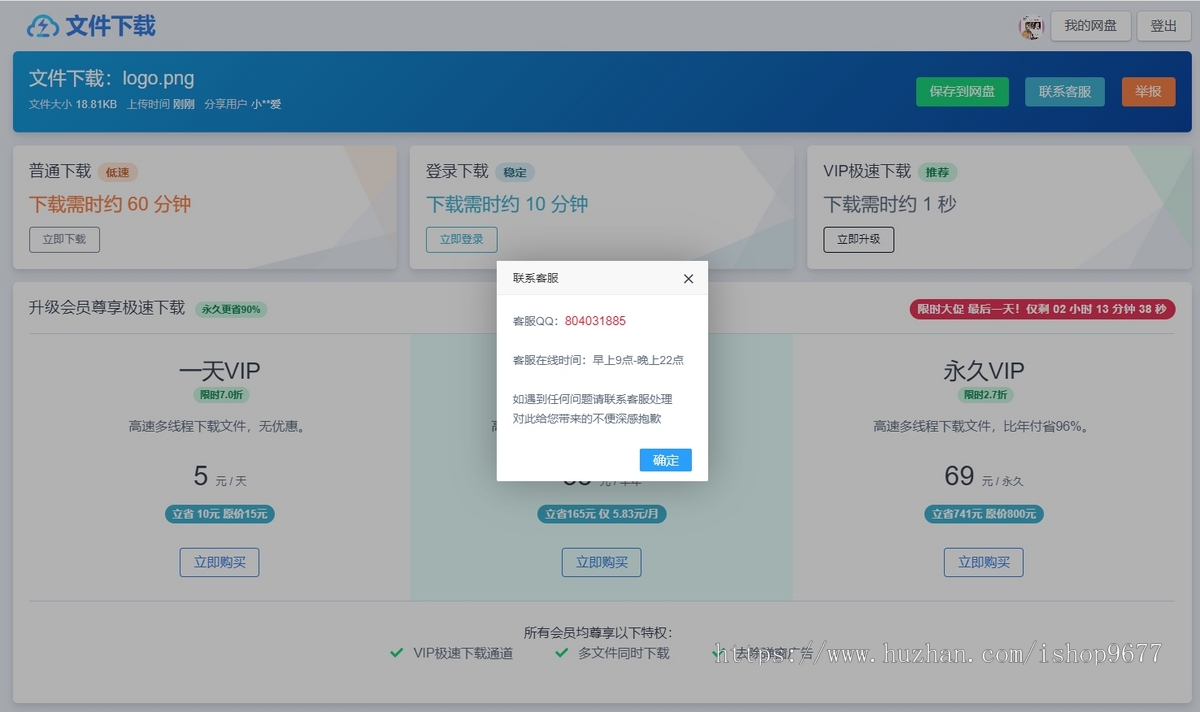Click 客服在线时间 line in dialog

[598, 360]
